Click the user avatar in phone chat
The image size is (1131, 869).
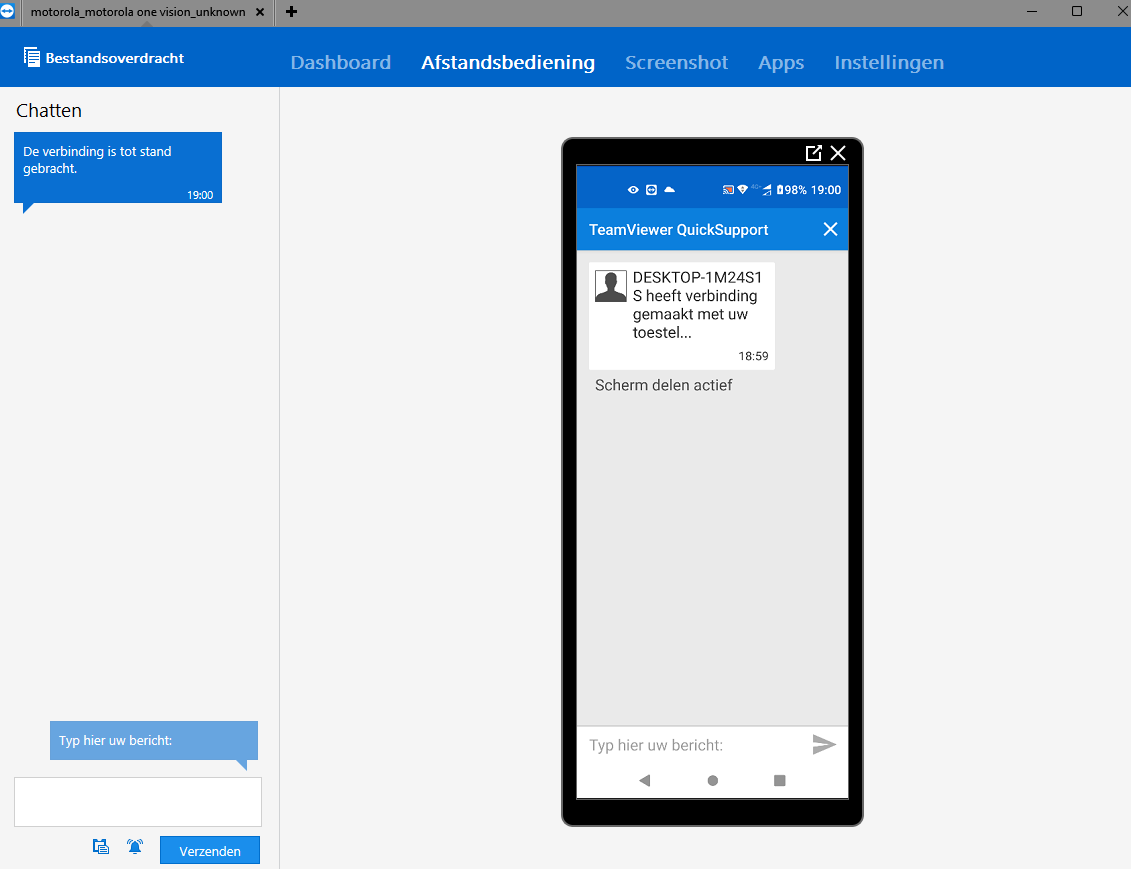610,286
